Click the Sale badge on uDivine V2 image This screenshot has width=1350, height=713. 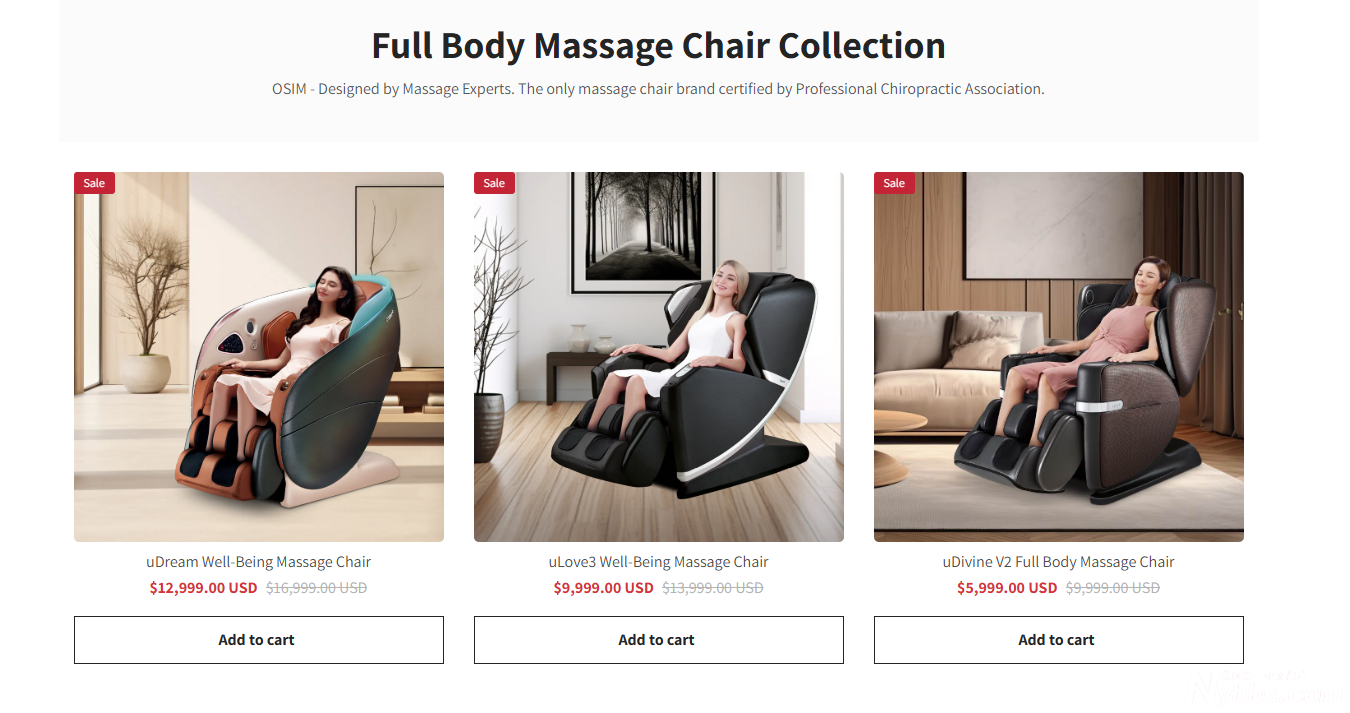pos(894,183)
